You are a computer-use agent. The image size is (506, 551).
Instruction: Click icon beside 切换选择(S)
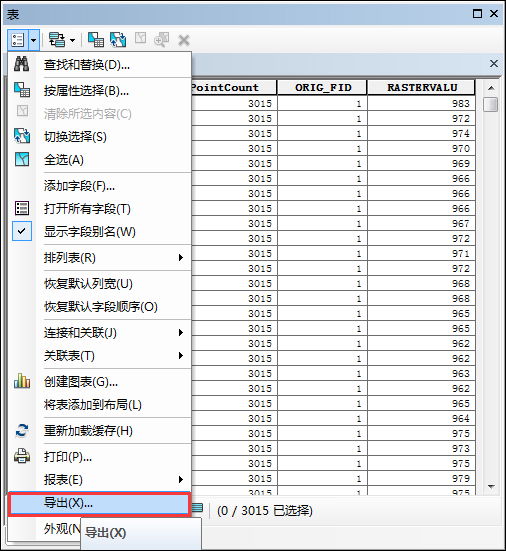(x=22, y=136)
